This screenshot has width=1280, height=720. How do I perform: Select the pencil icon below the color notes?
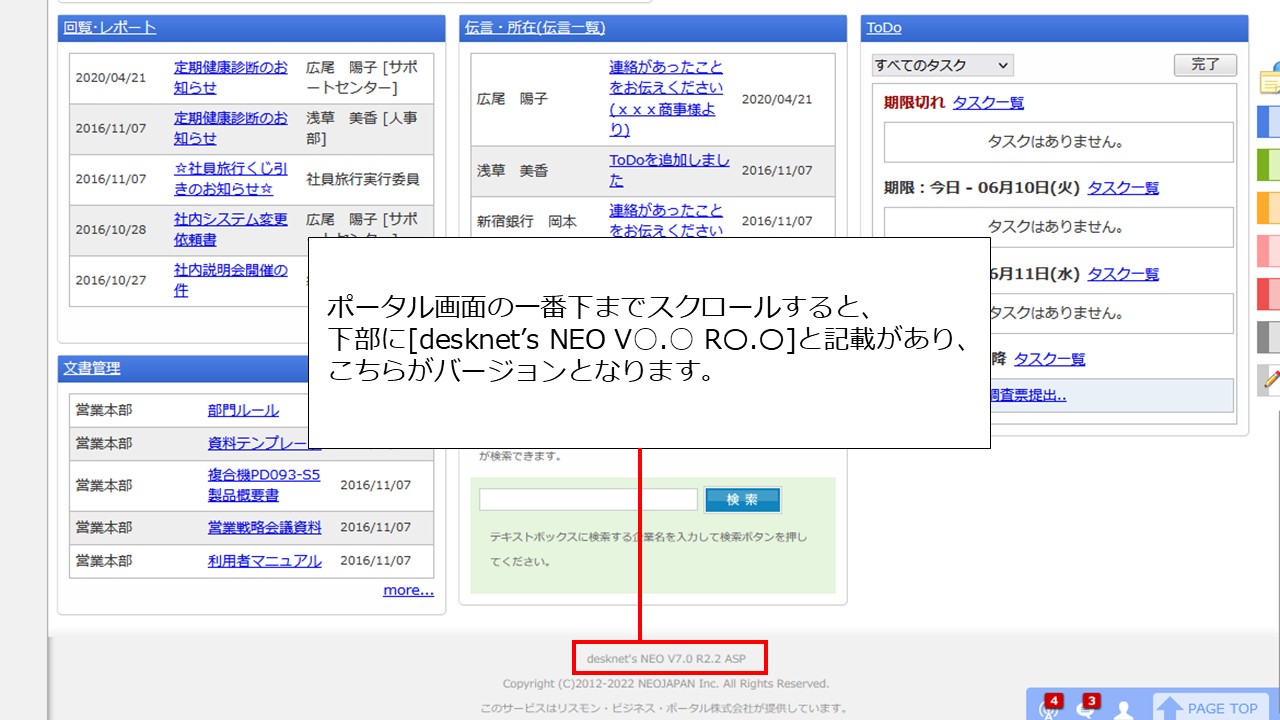tap(1270, 380)
